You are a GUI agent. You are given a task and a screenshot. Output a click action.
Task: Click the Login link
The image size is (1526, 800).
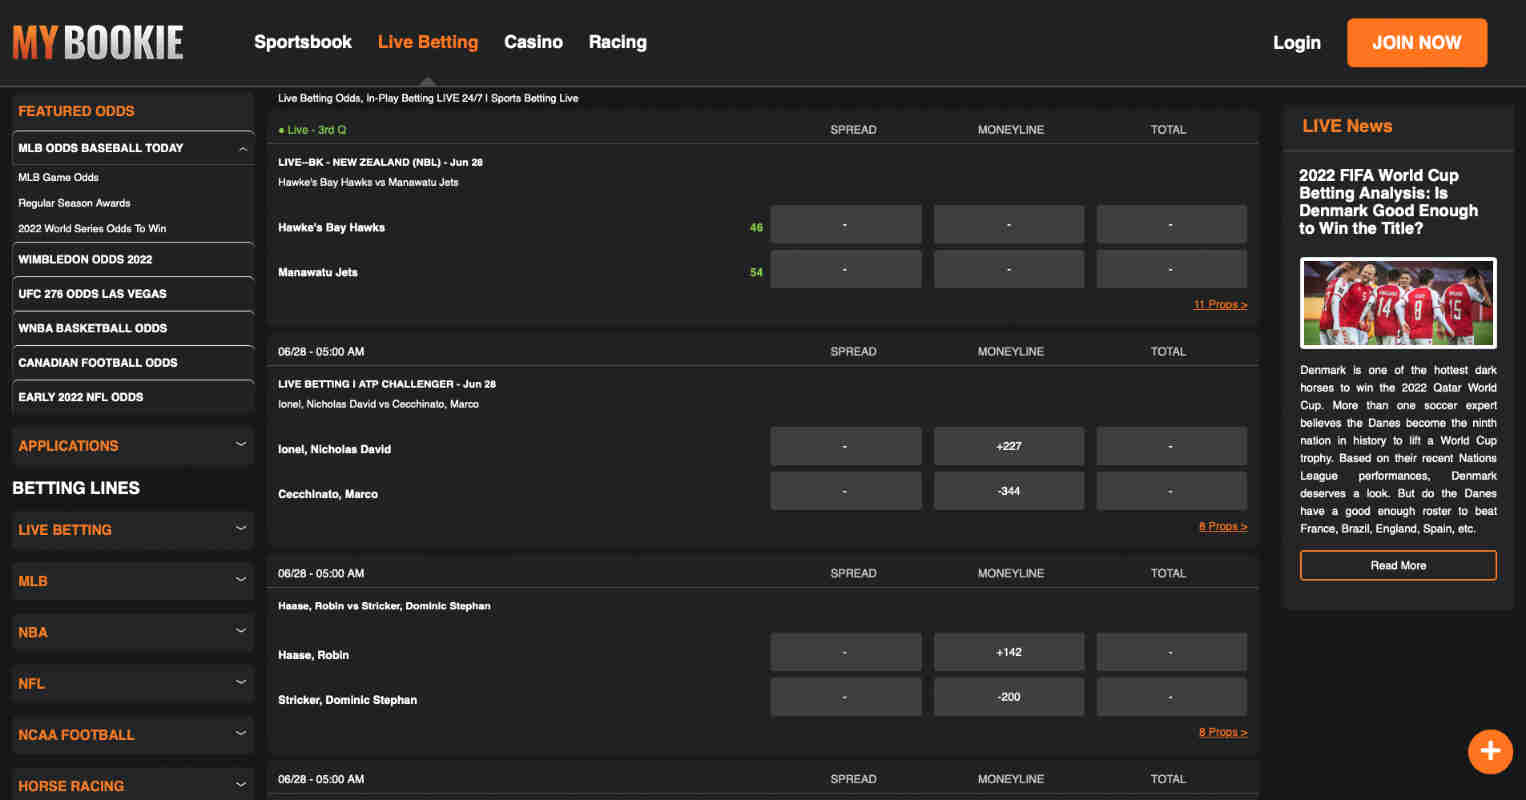(x=1297, y=42)
